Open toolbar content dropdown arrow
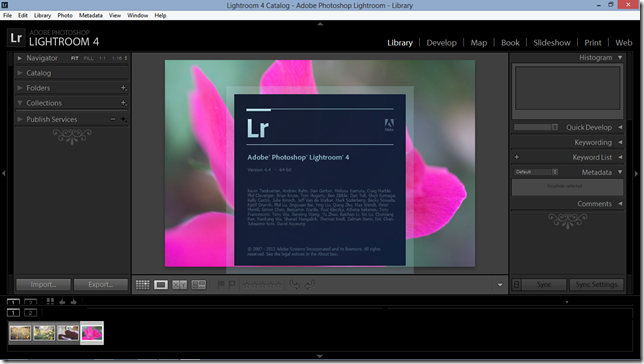 pos(500,284)
